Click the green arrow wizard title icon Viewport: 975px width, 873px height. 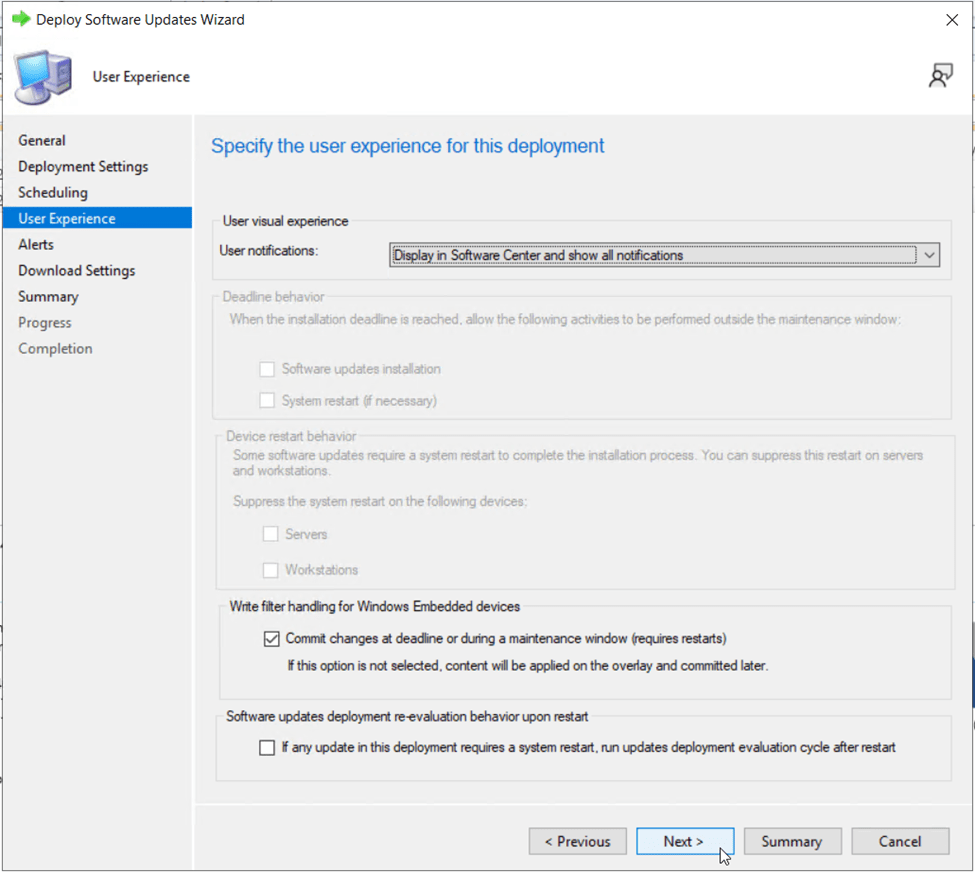(20, 19)
